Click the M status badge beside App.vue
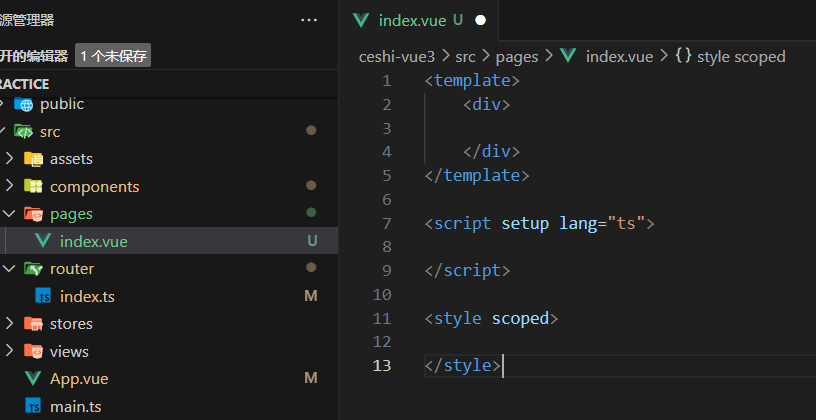Viewport: 816px width, 420px height. (x=311, y=378)
